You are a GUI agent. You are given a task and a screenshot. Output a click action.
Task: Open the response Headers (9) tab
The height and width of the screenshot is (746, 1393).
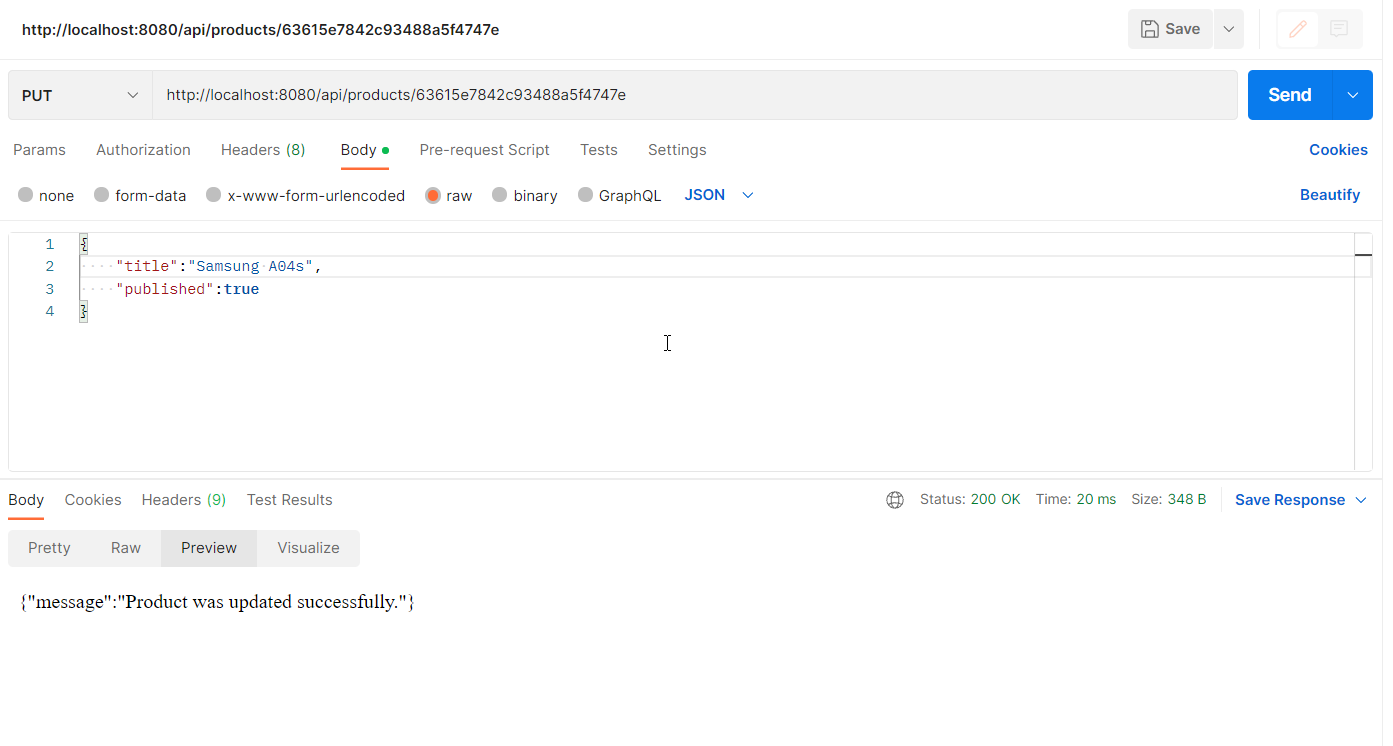point(184,500)
